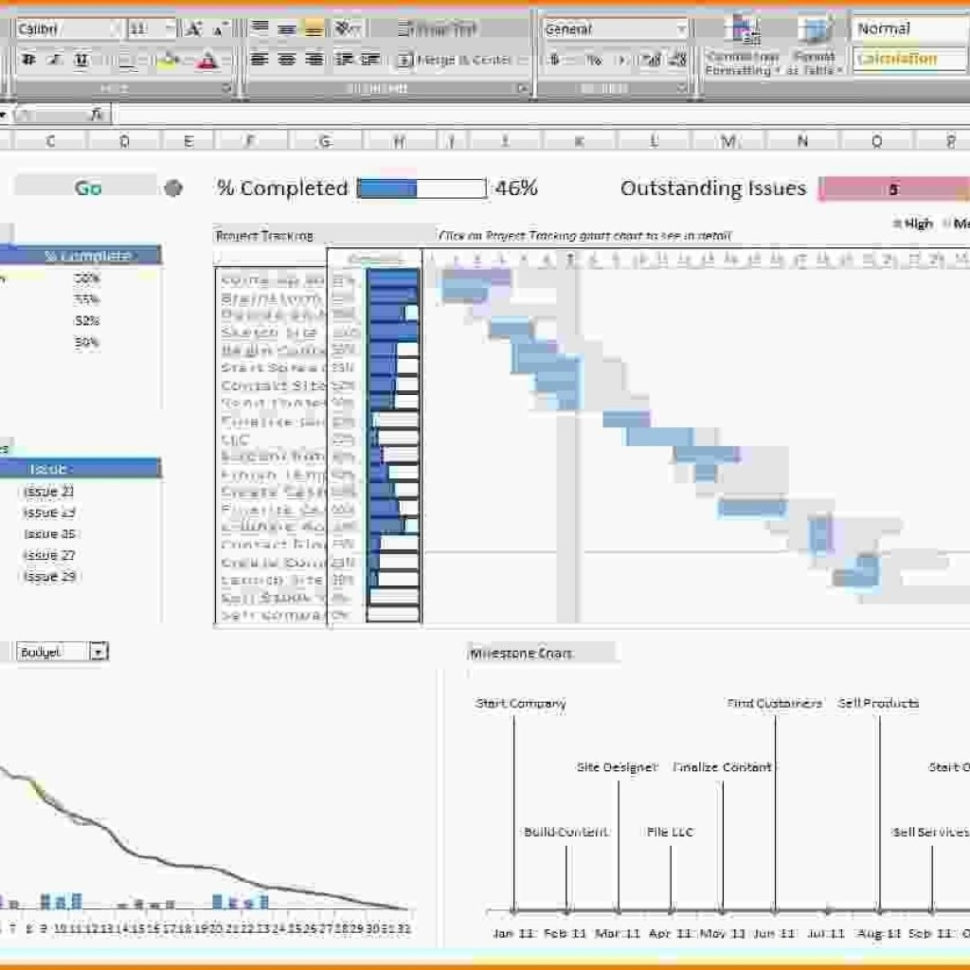Open the Fill Color bucket icon
970x970 pixels.
(x=166, y=60)
